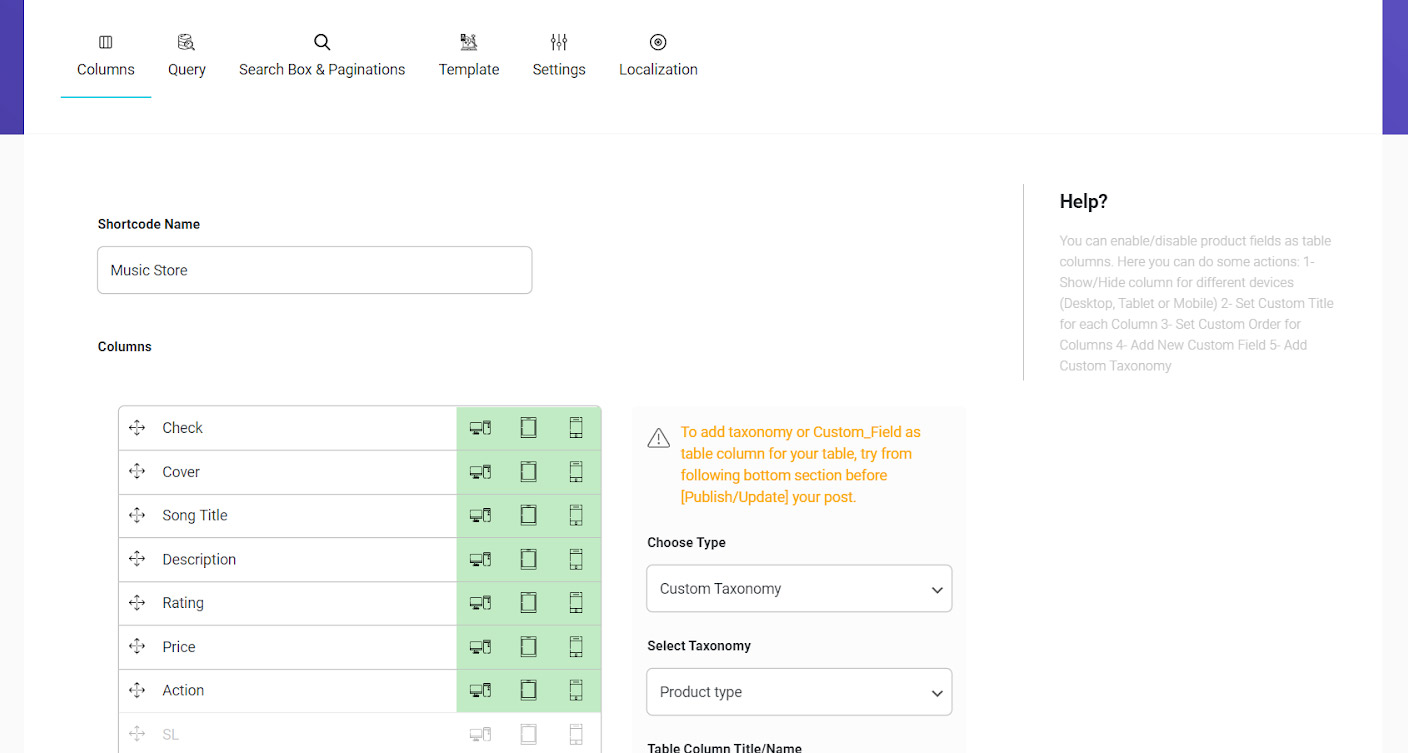The width and height of the screenshot is (1408, 753).
Task: Toggle desktop visibility for Cover column
Action: [x=480, y=472]
